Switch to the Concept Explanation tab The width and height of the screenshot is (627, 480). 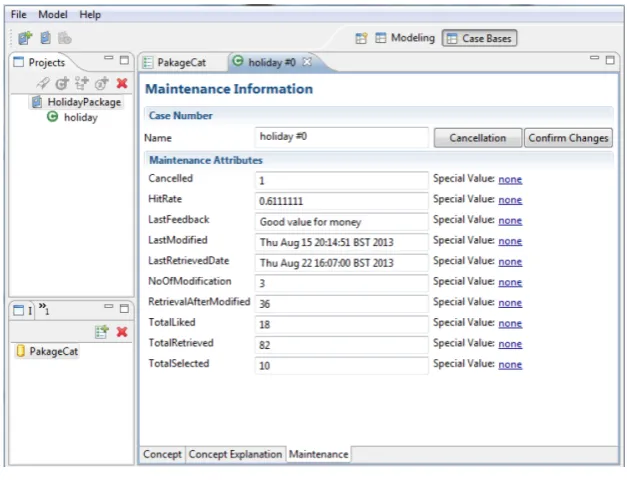pos(235,454)
